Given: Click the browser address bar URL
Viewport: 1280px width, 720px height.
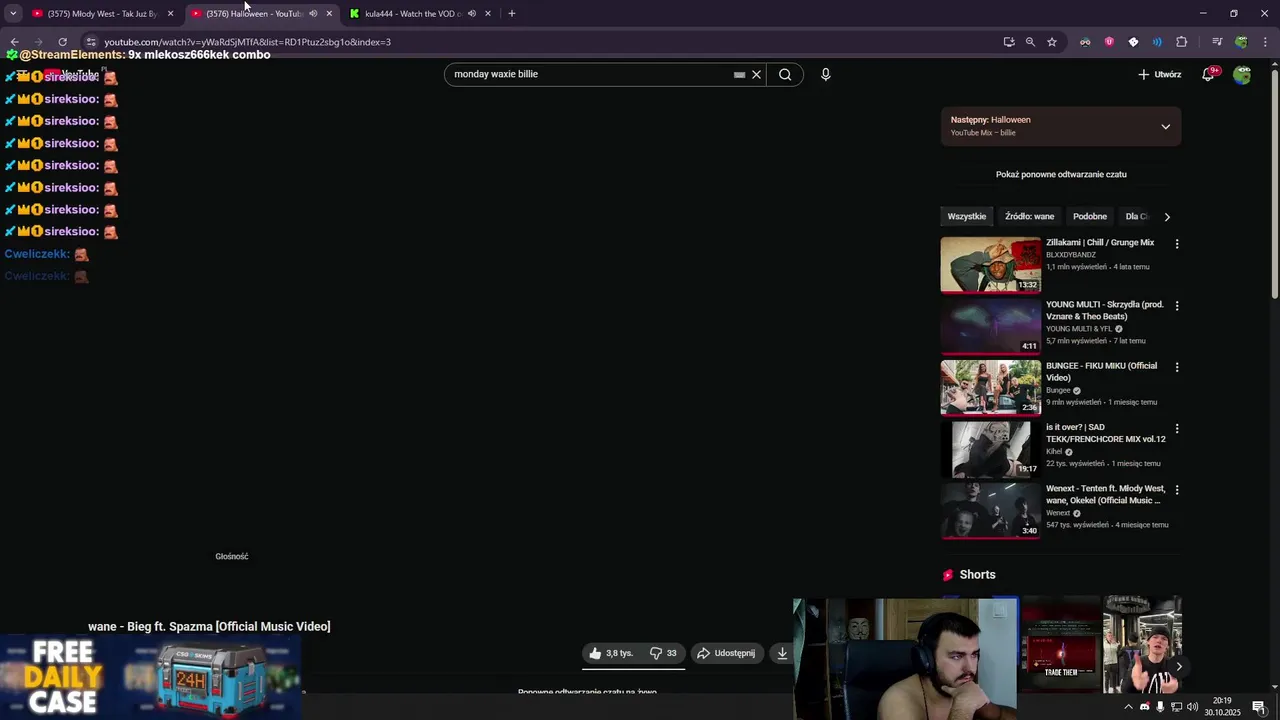Looking at the screenshot, I should 247,42.
